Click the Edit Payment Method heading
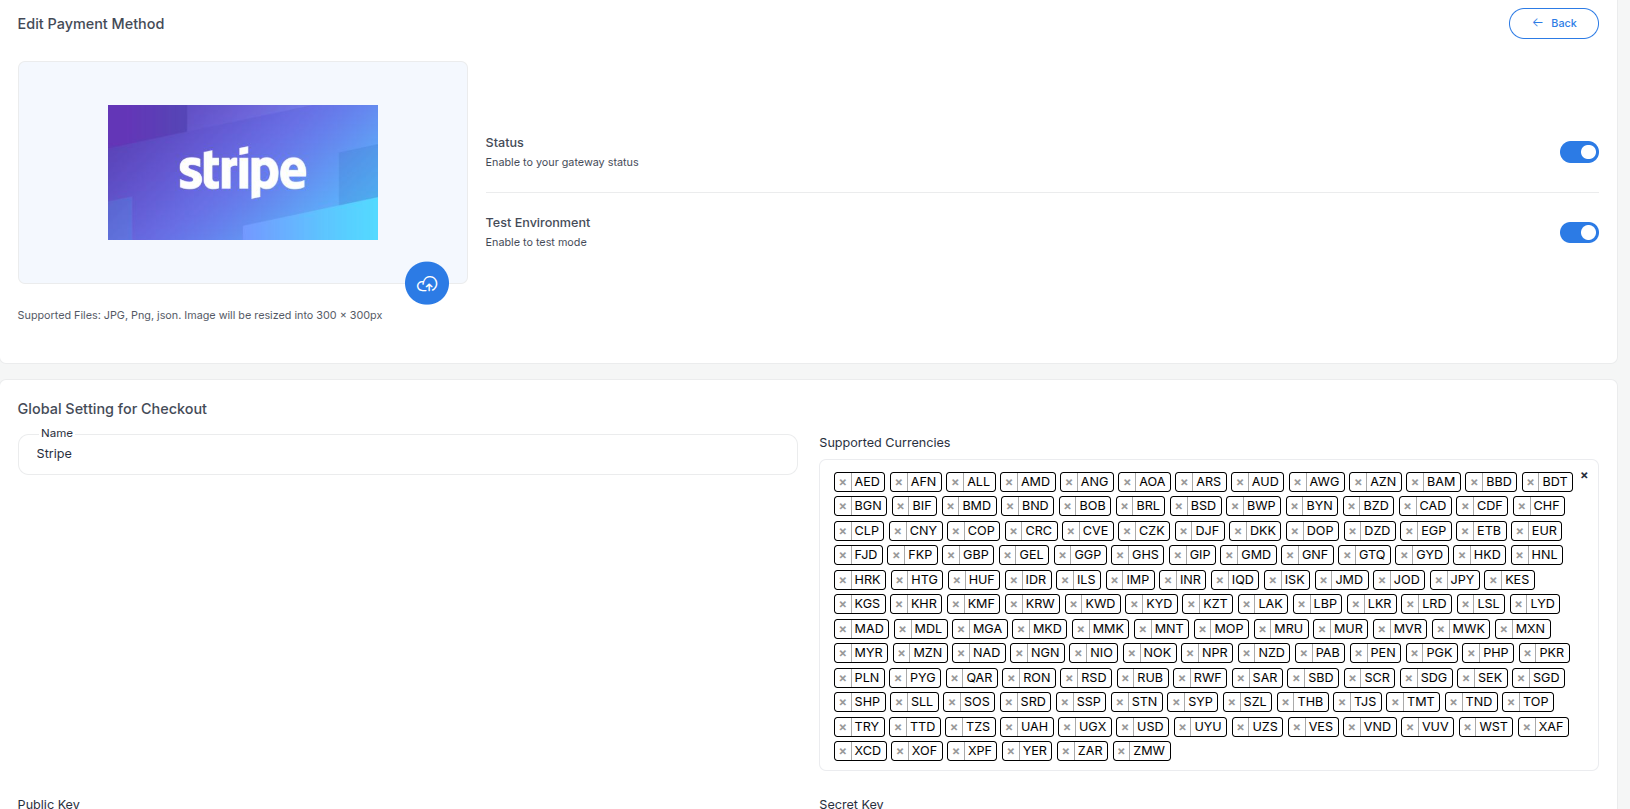The width and height of the screenshot is (1630, 809). click(91, 24)
